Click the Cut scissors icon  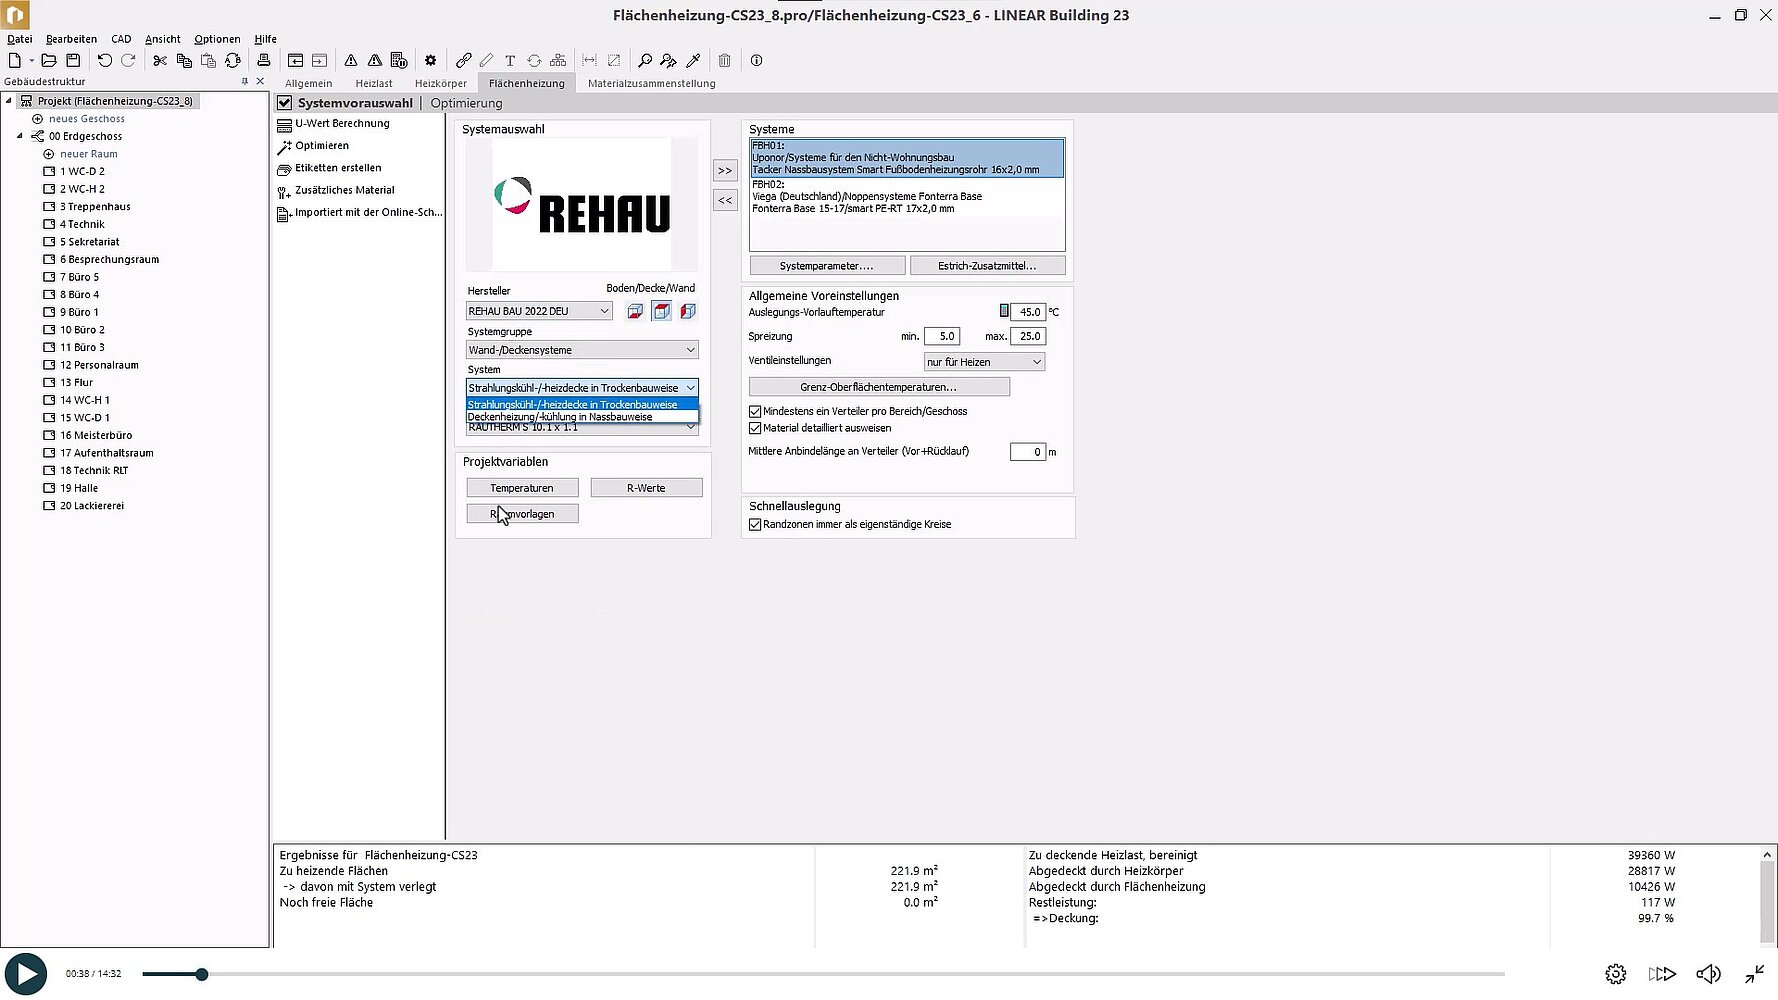(160, 60)
